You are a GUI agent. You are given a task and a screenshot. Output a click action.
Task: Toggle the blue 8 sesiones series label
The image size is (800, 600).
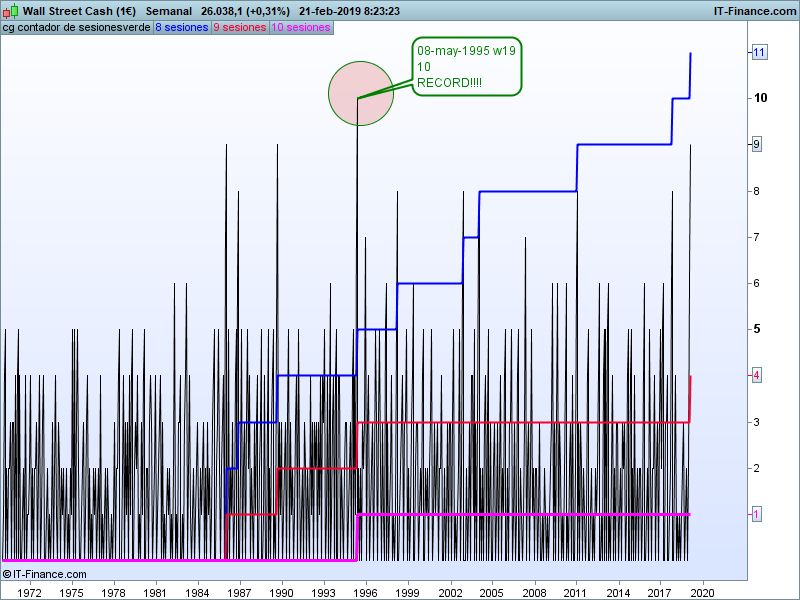click(x=181, y=28)
